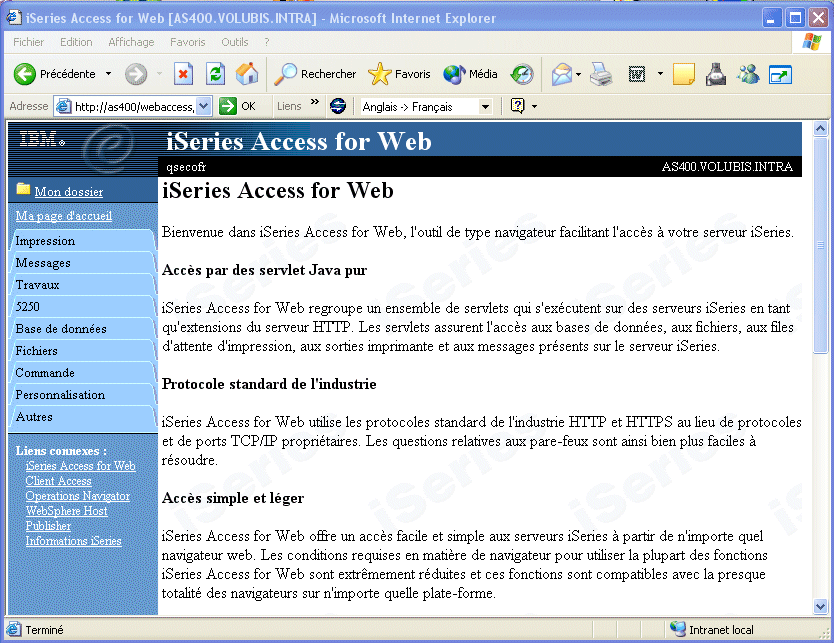Click the yellow note Discussion icon
This screenshot has width=834, height=643.
point(683,74)
